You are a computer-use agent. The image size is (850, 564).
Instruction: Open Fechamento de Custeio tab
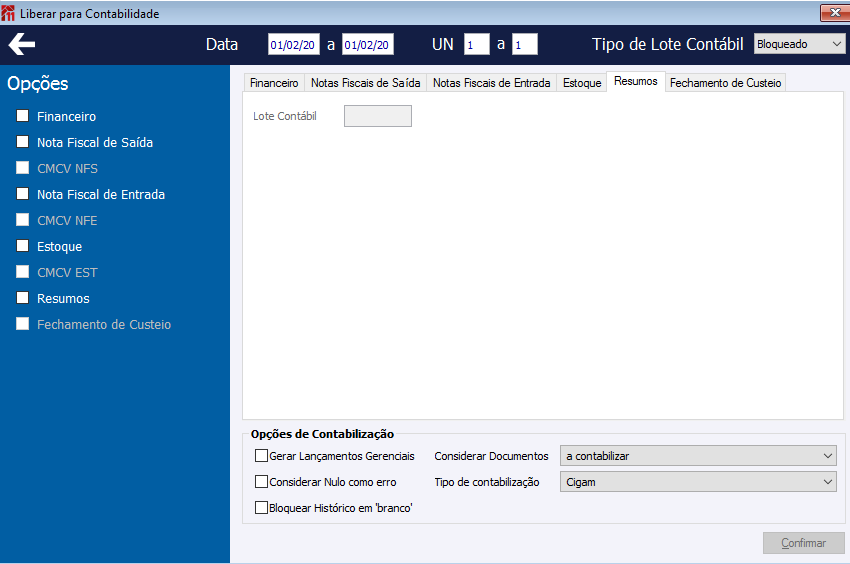tap(725, 83)
